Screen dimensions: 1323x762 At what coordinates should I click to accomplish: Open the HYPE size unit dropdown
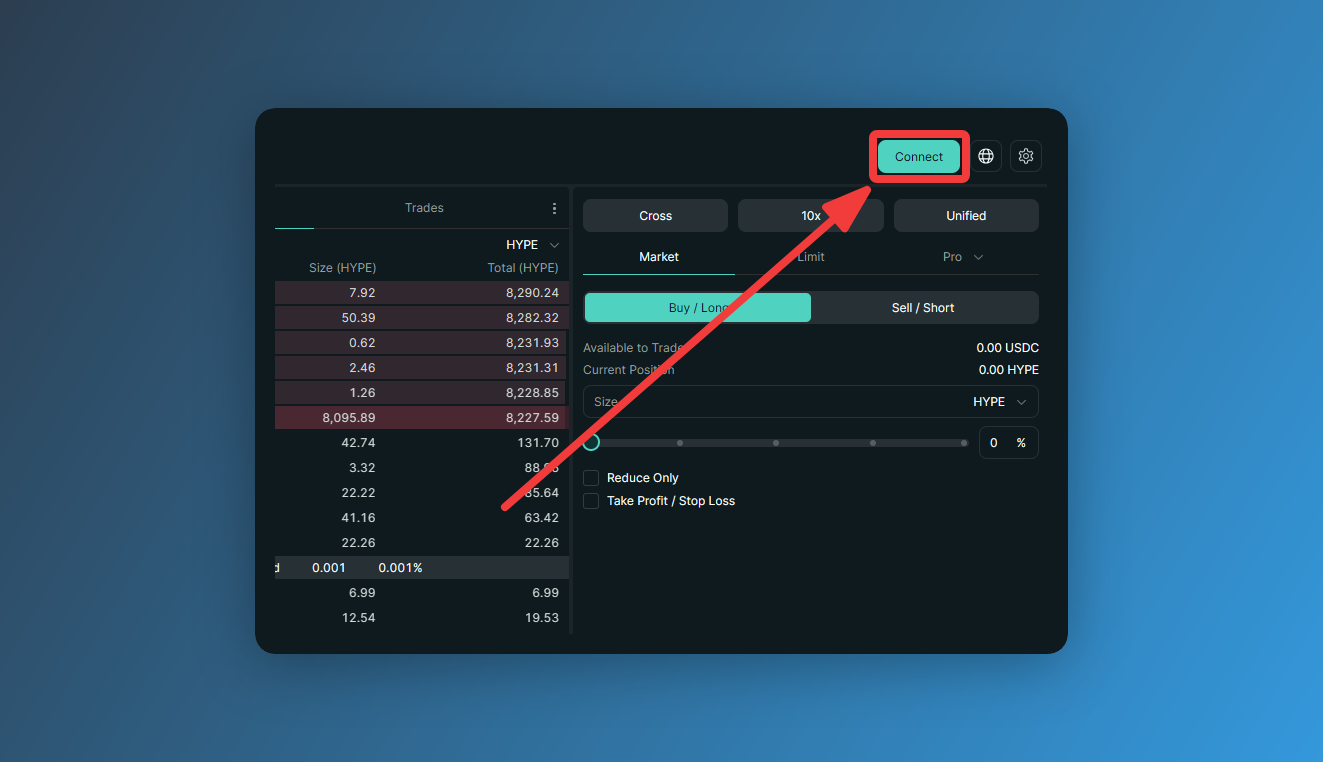click(1000, 401)
